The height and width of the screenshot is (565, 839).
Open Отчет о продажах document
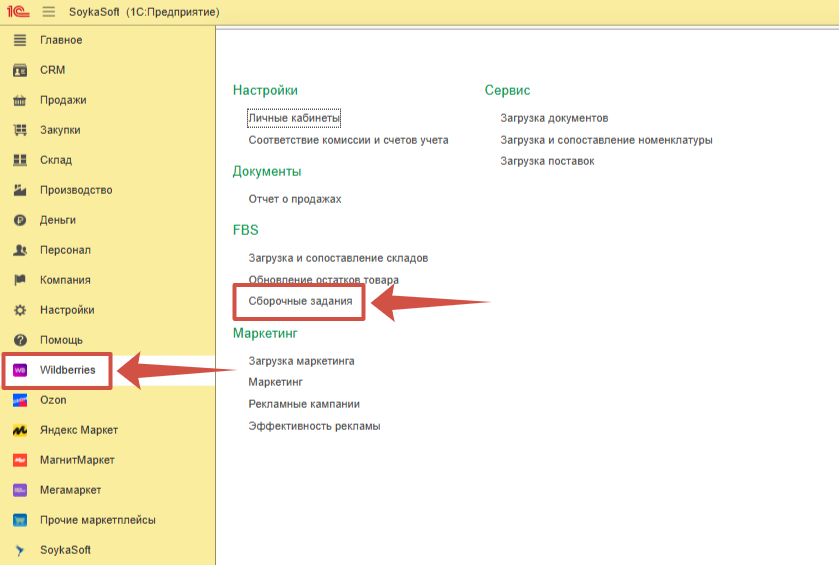point(295,199)
